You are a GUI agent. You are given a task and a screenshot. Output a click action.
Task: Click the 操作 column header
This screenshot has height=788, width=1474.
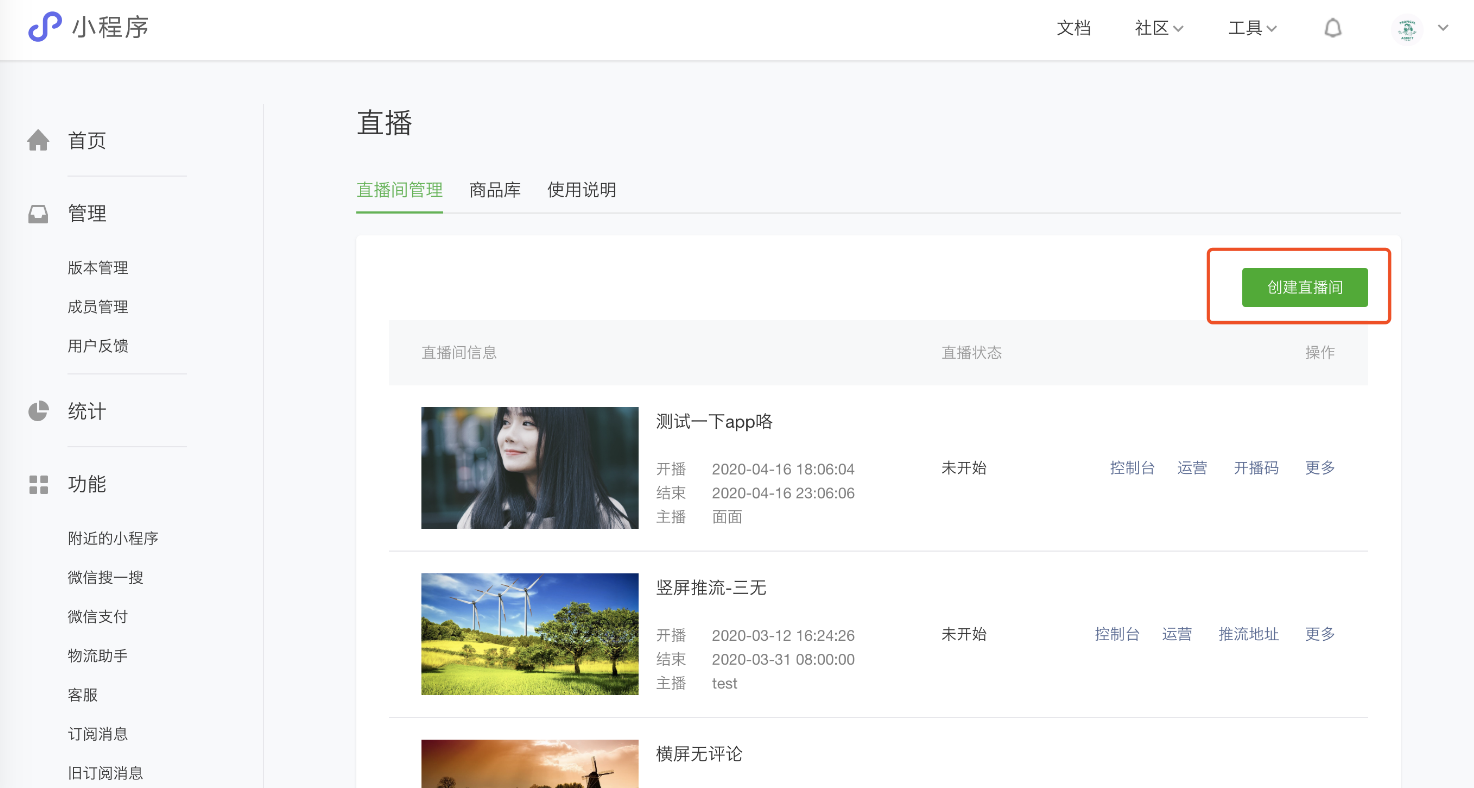coord(1320,352)
